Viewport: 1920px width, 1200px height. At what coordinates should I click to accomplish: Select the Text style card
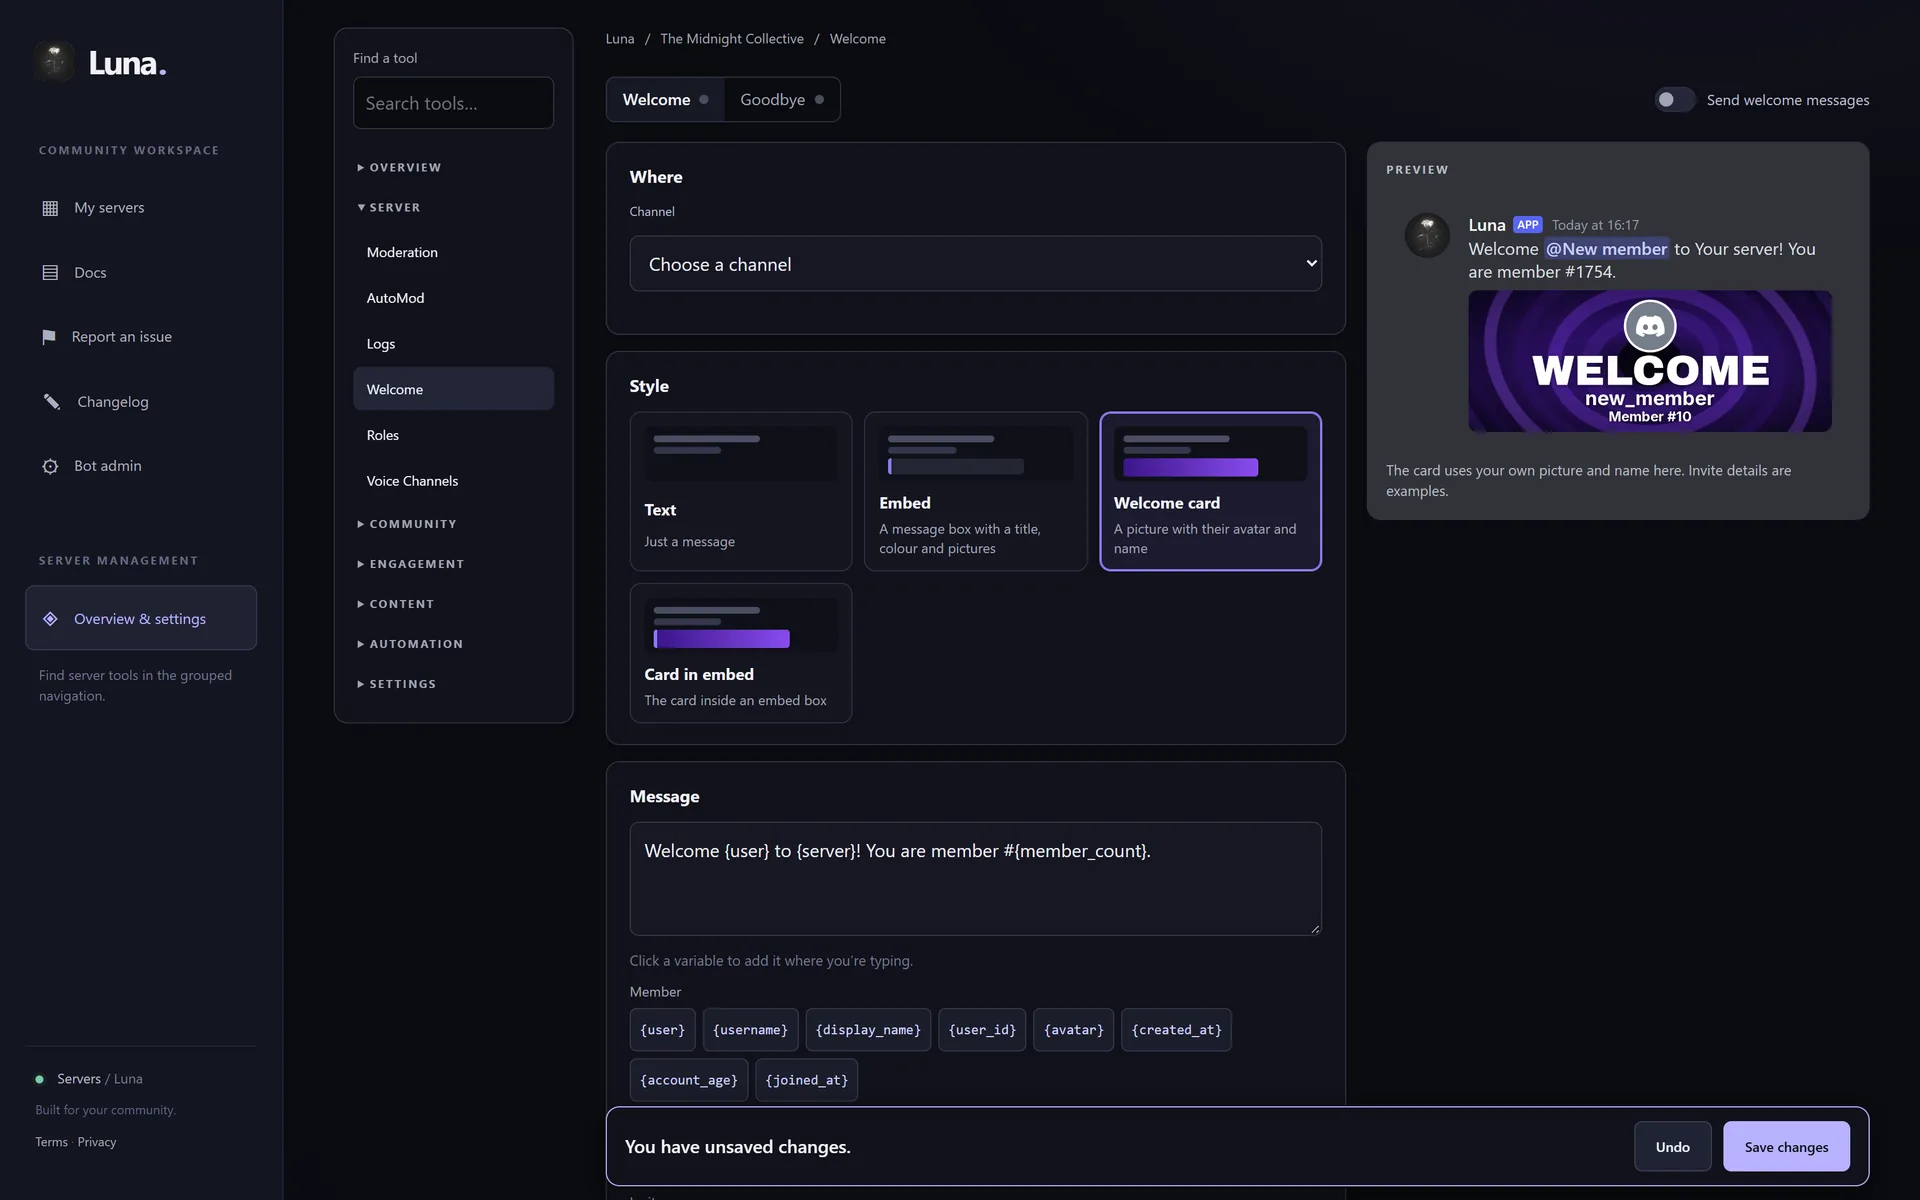[741, 491]
